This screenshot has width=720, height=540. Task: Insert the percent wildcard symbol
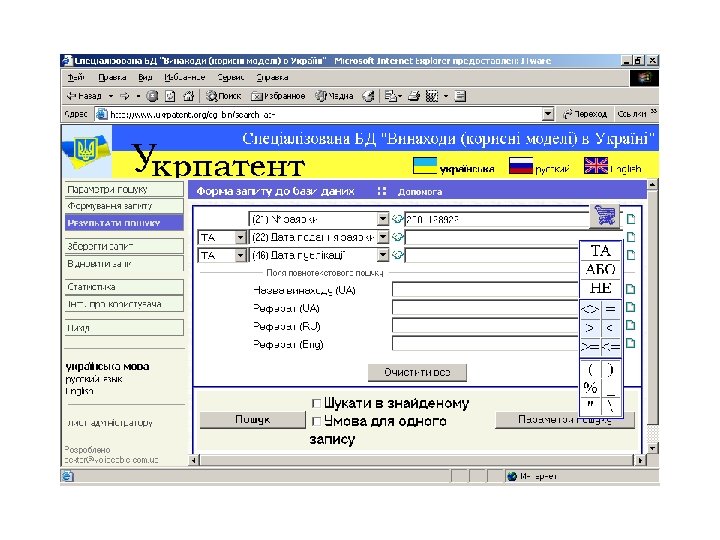tap(591, 388)
